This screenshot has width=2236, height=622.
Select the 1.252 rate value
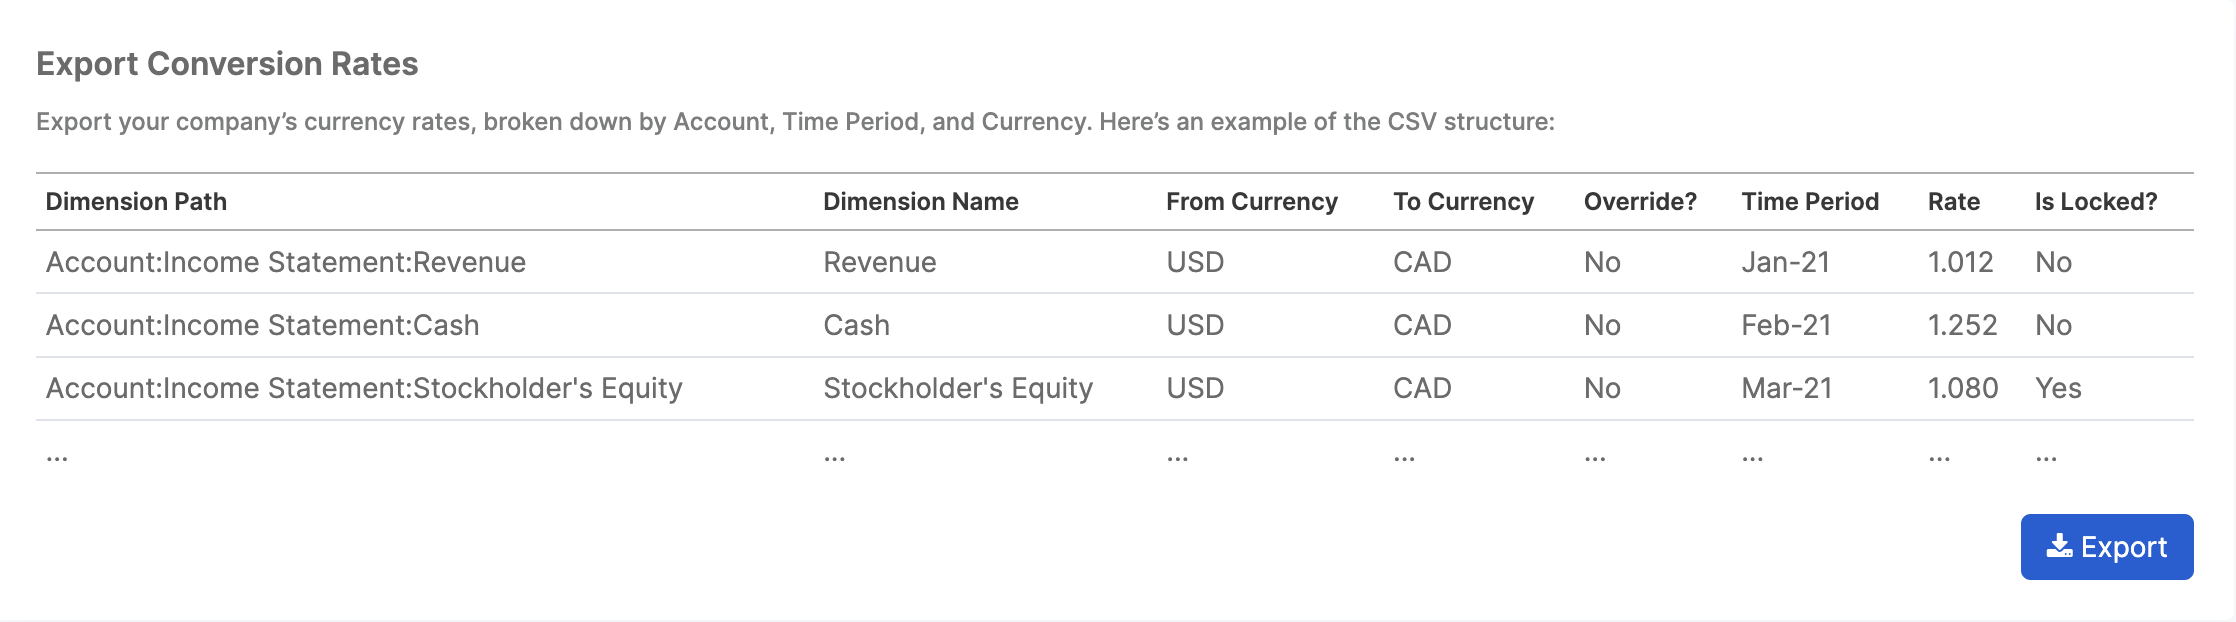click(x=1962, y=325)
